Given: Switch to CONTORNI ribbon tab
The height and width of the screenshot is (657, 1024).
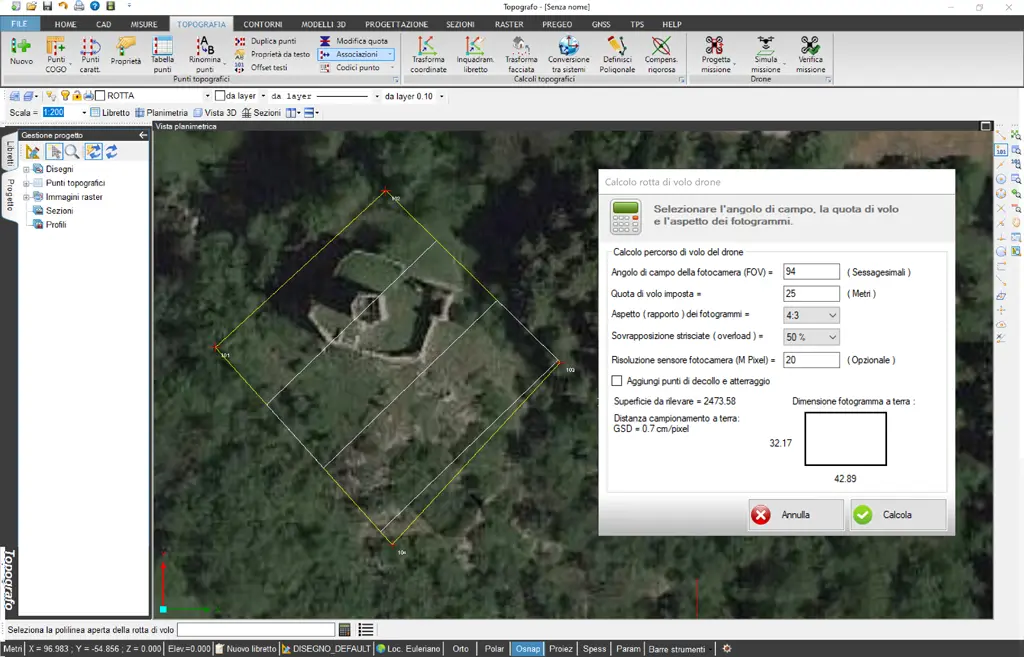Looking at the screenshot, I should 263,24.
